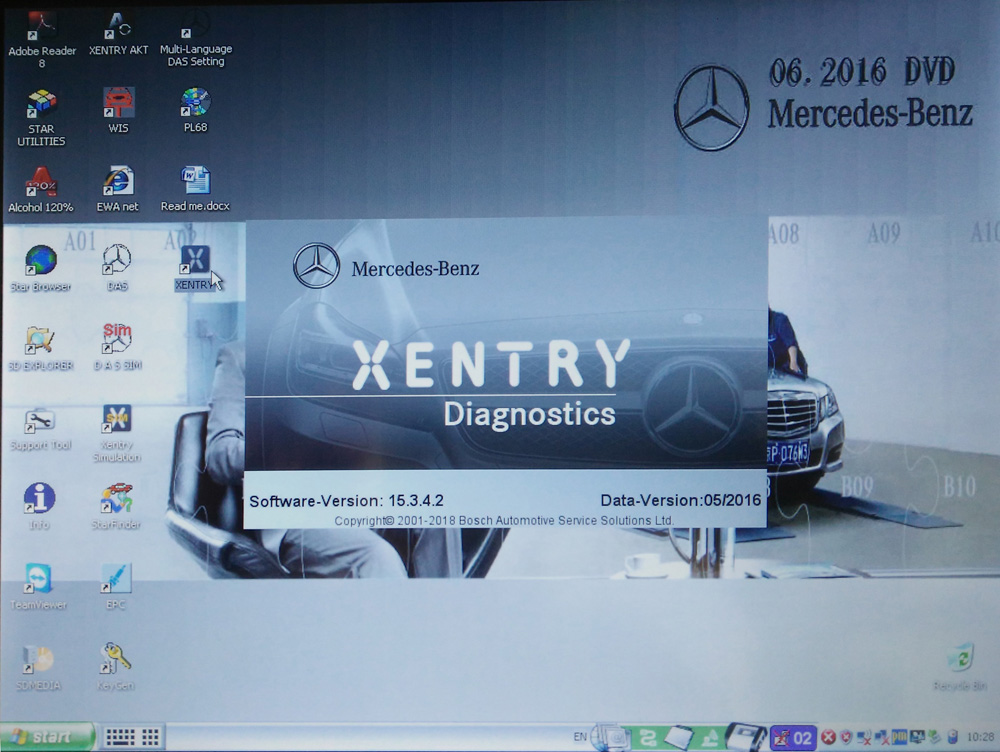Launch the XENTRY AKT shortcut

pyautogui.click(x=118, y=35)
